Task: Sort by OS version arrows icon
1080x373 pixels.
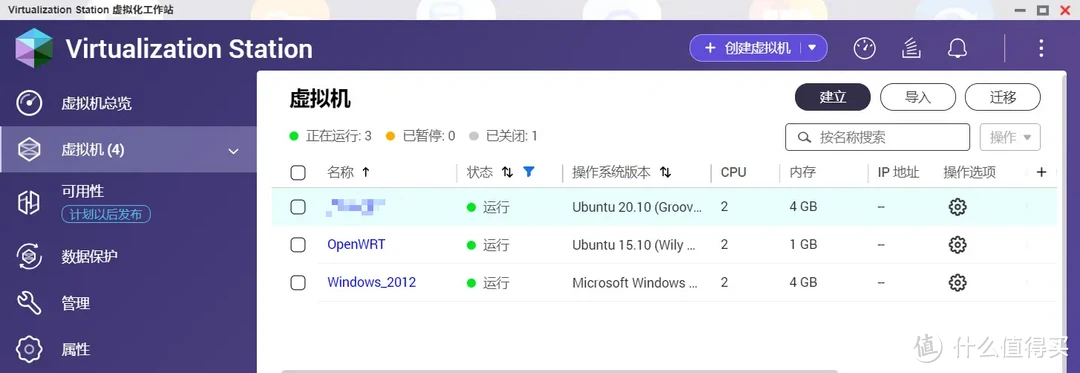Action: 665,172
